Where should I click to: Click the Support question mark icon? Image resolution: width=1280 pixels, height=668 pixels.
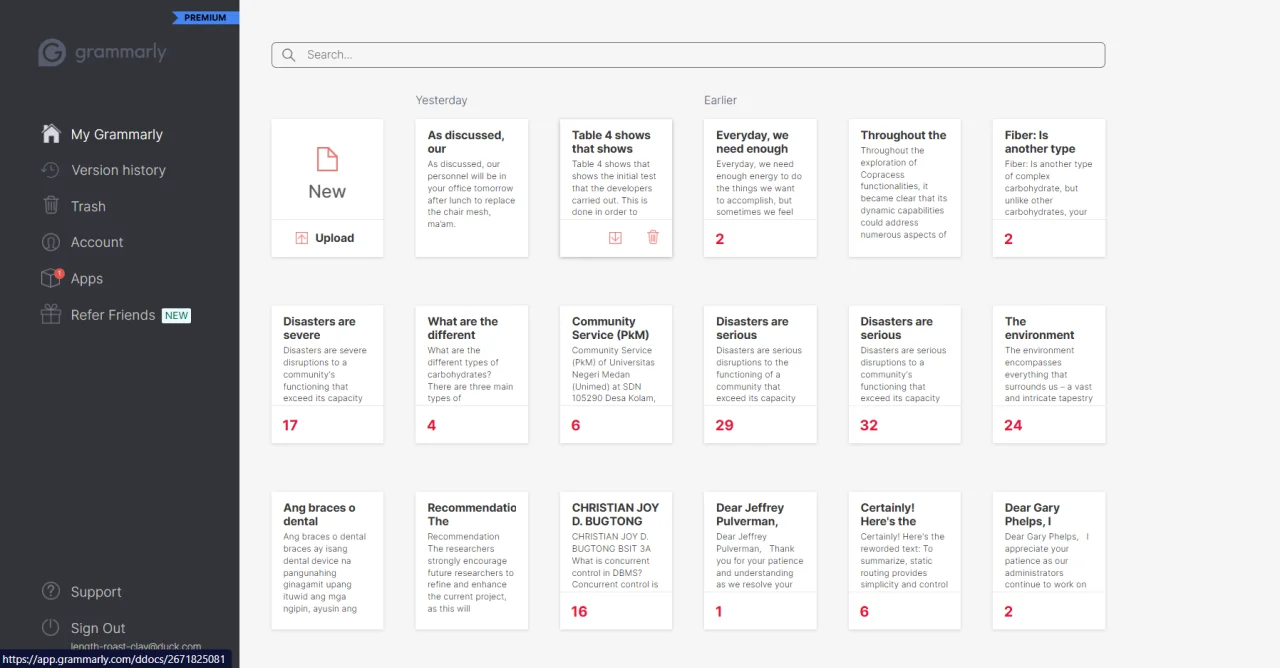click(x=51, y=591)
